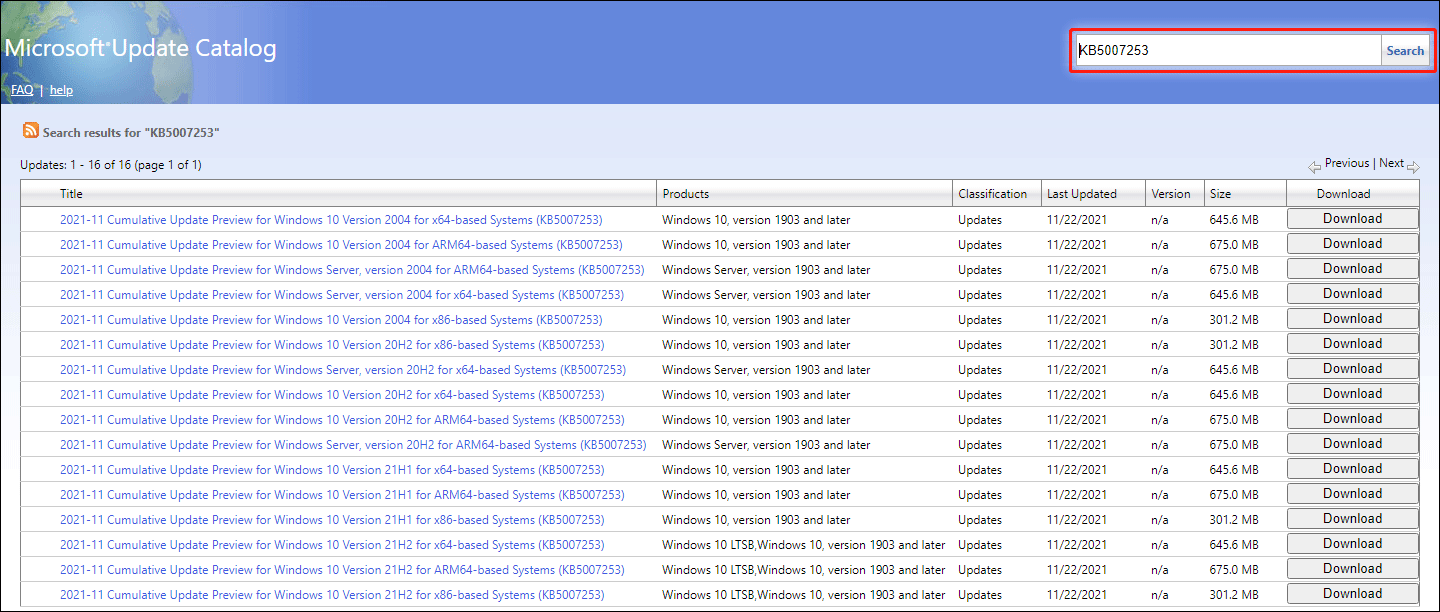
Task: Download Windows Server version 2004 x64-based update
Action: pyautogui.click(x=1352, y=294)
